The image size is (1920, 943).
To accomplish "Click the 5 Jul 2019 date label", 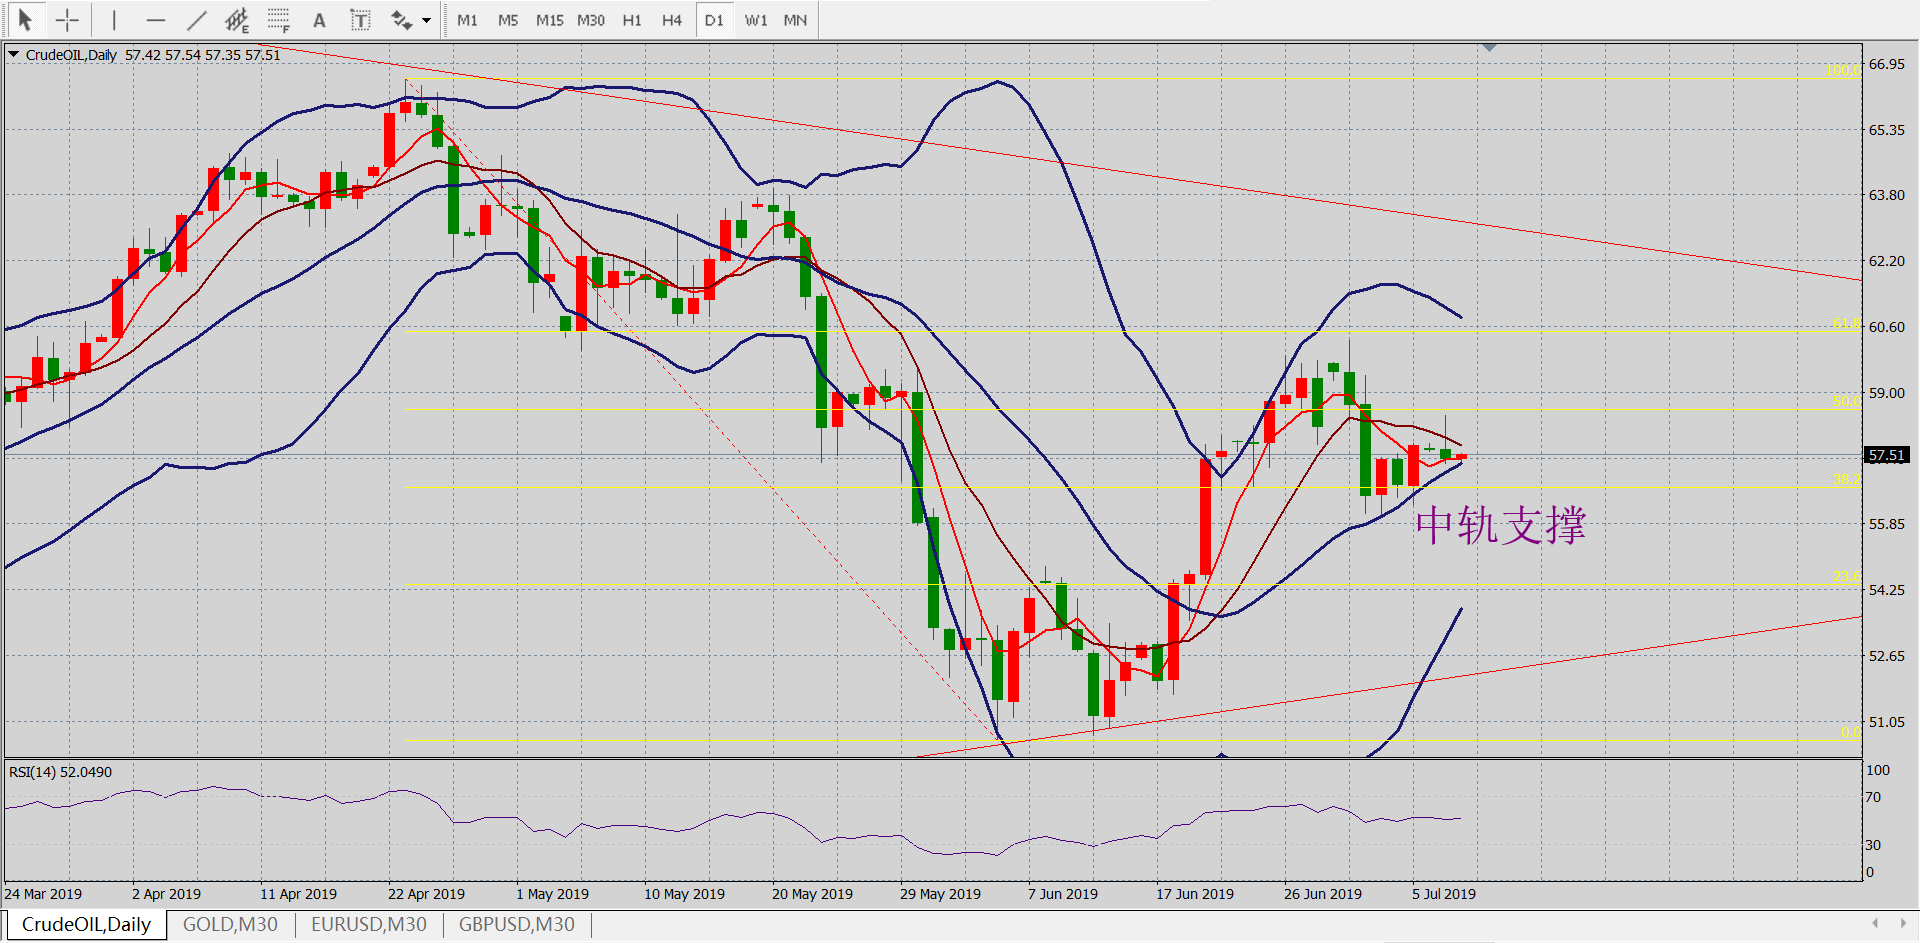I will coord(1444,894).
